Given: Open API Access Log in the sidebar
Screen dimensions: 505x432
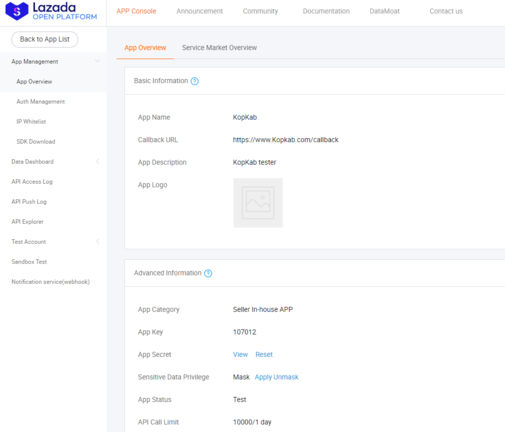Looking at the screenshot, I should pos(32,182).
